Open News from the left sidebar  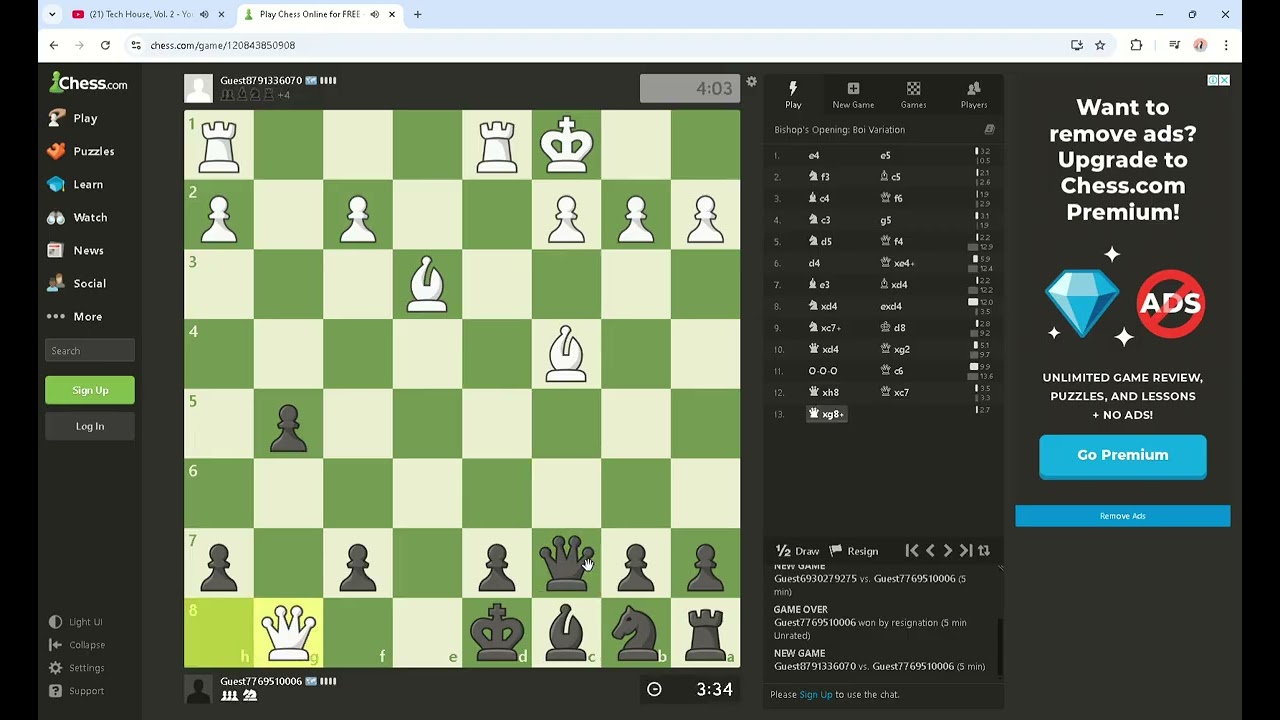pos(75,250)
